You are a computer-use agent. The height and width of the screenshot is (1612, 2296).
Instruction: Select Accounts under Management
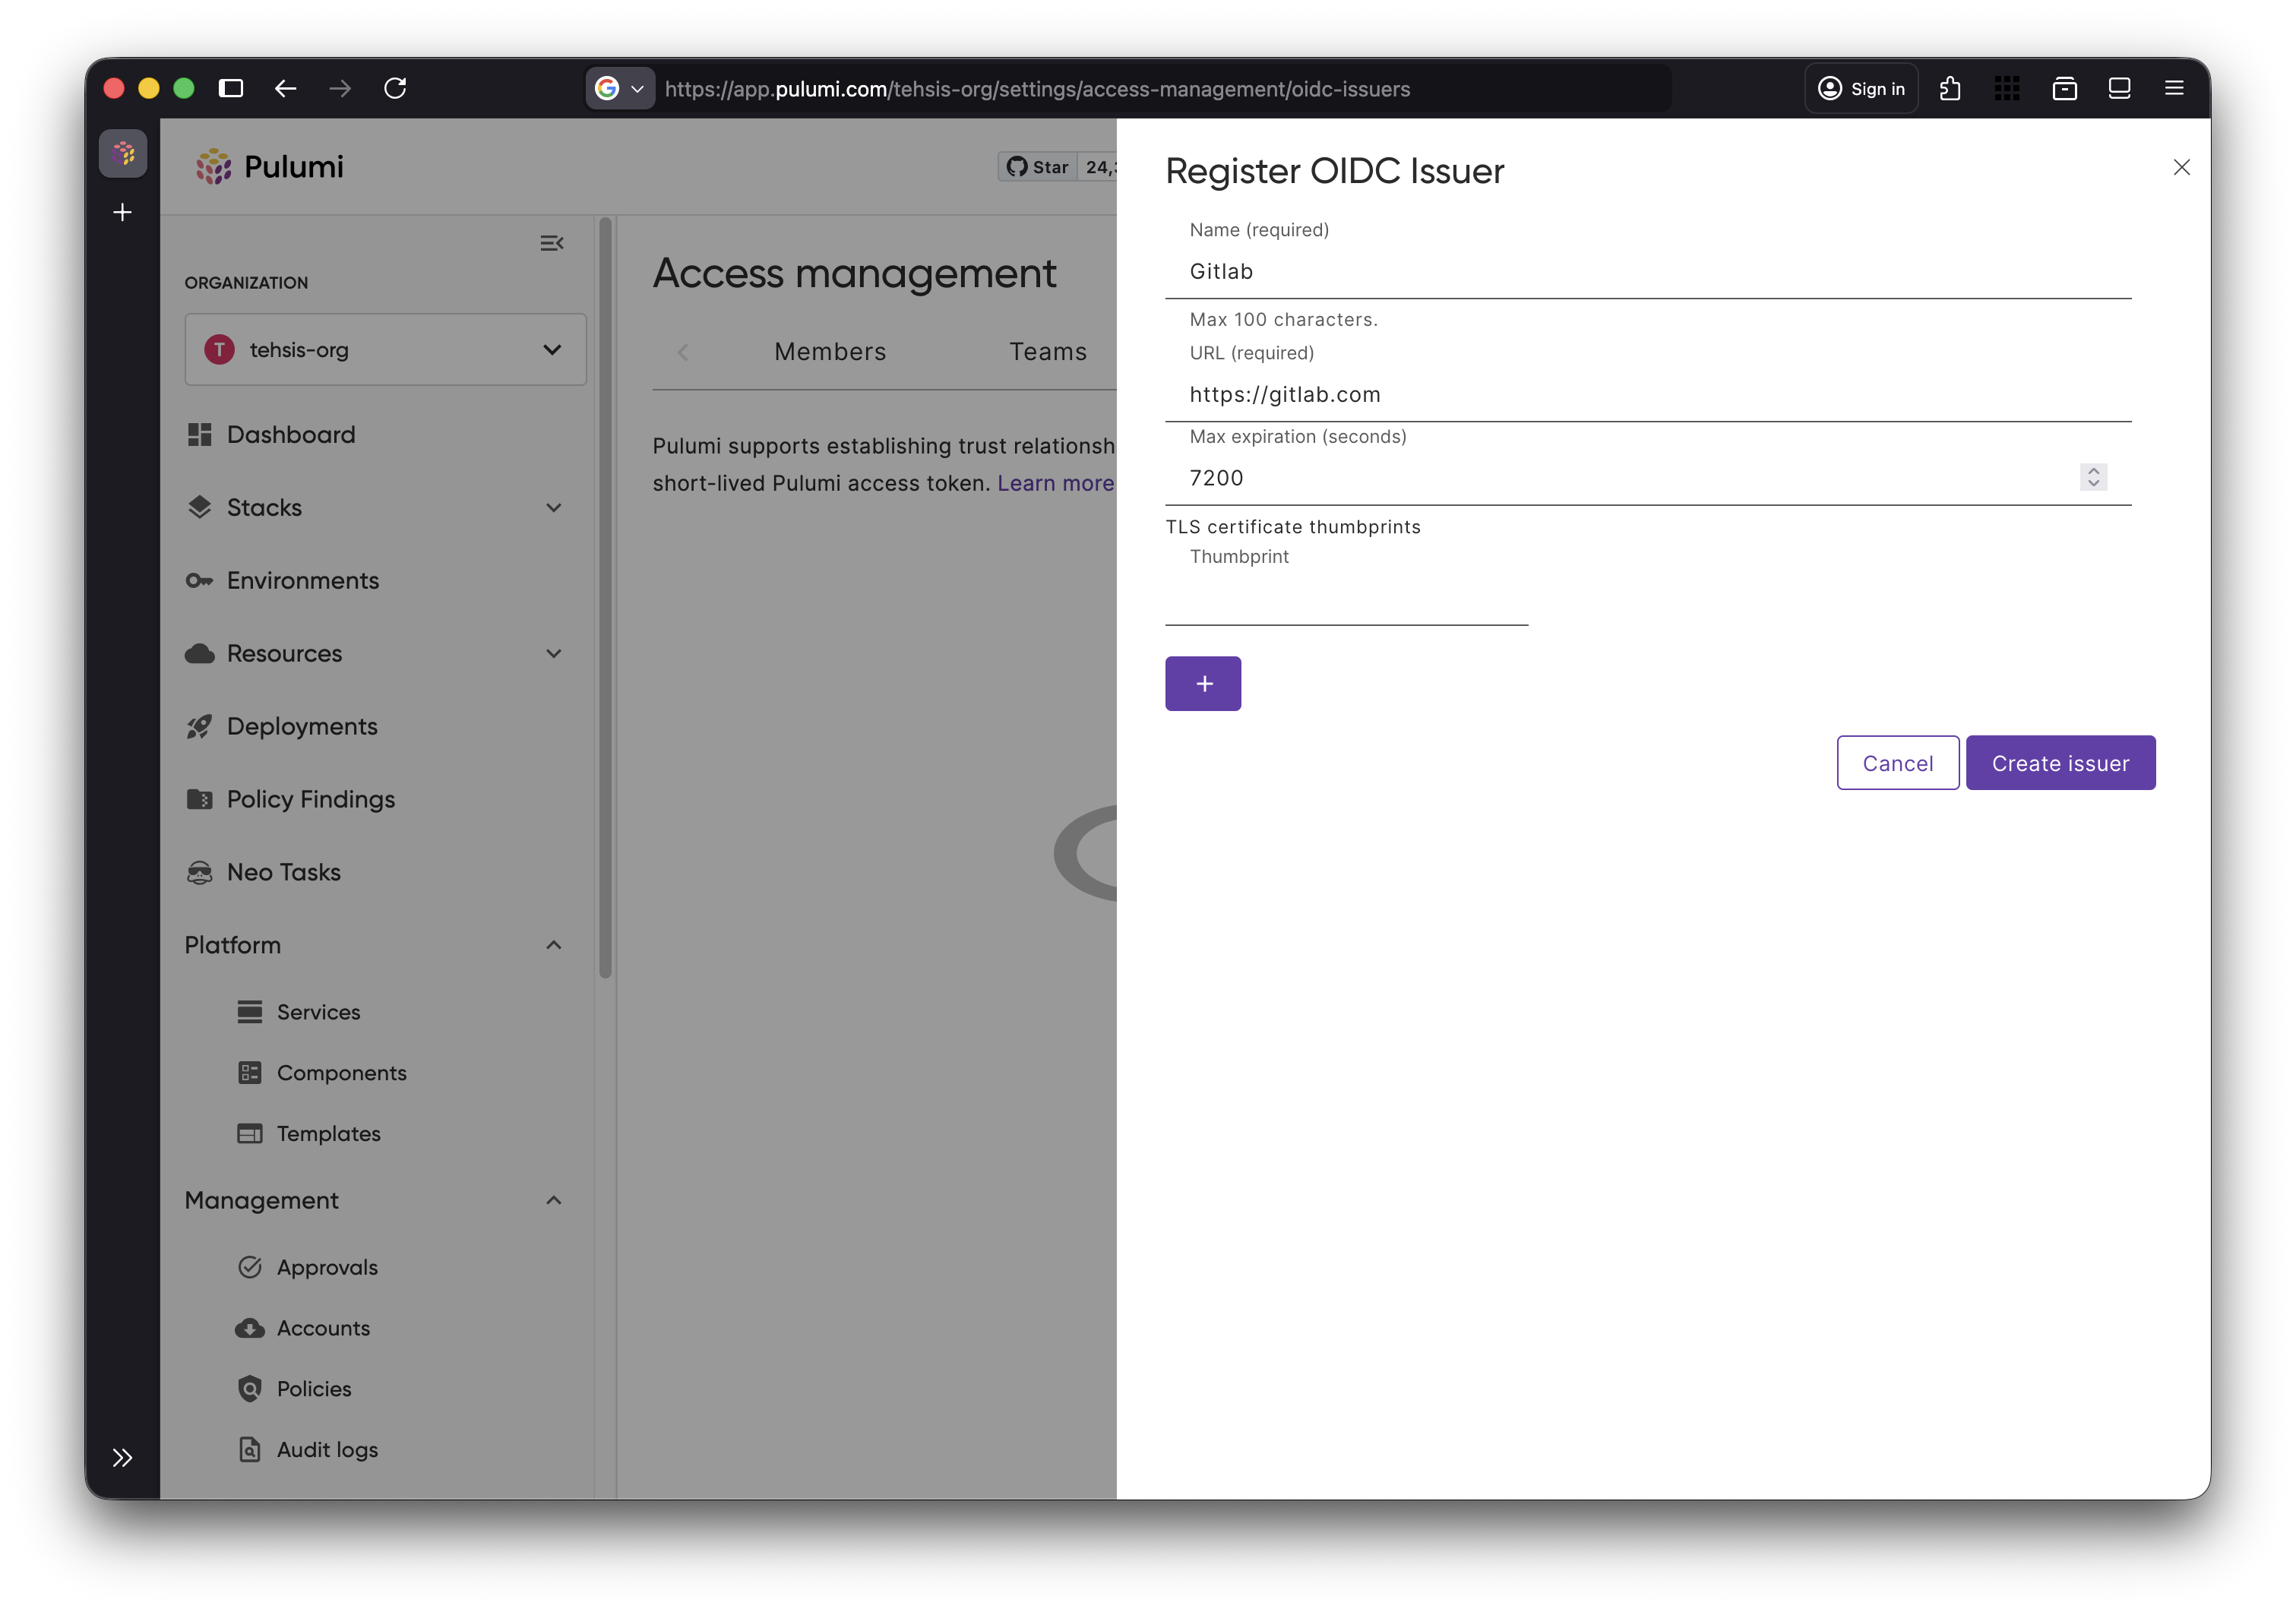(323, 1328)
